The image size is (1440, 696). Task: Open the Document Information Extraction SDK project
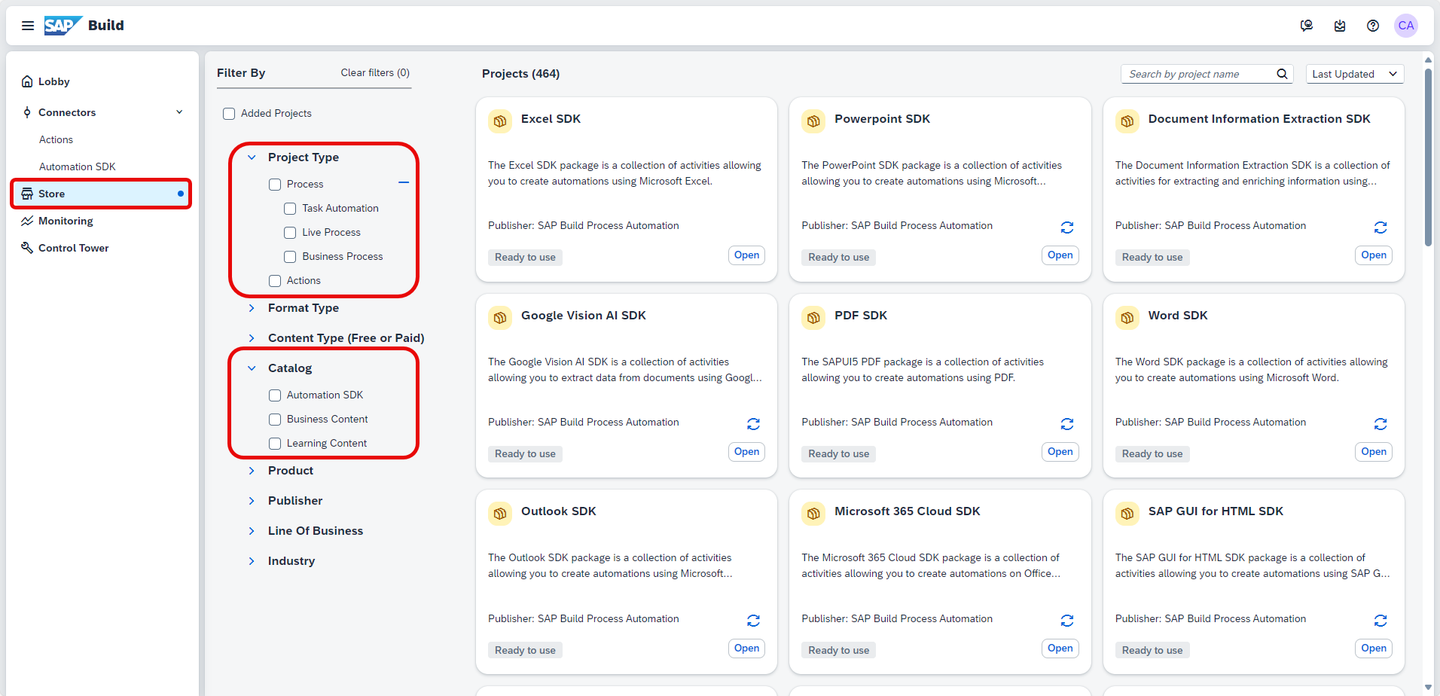click(x=1374, y=255)
